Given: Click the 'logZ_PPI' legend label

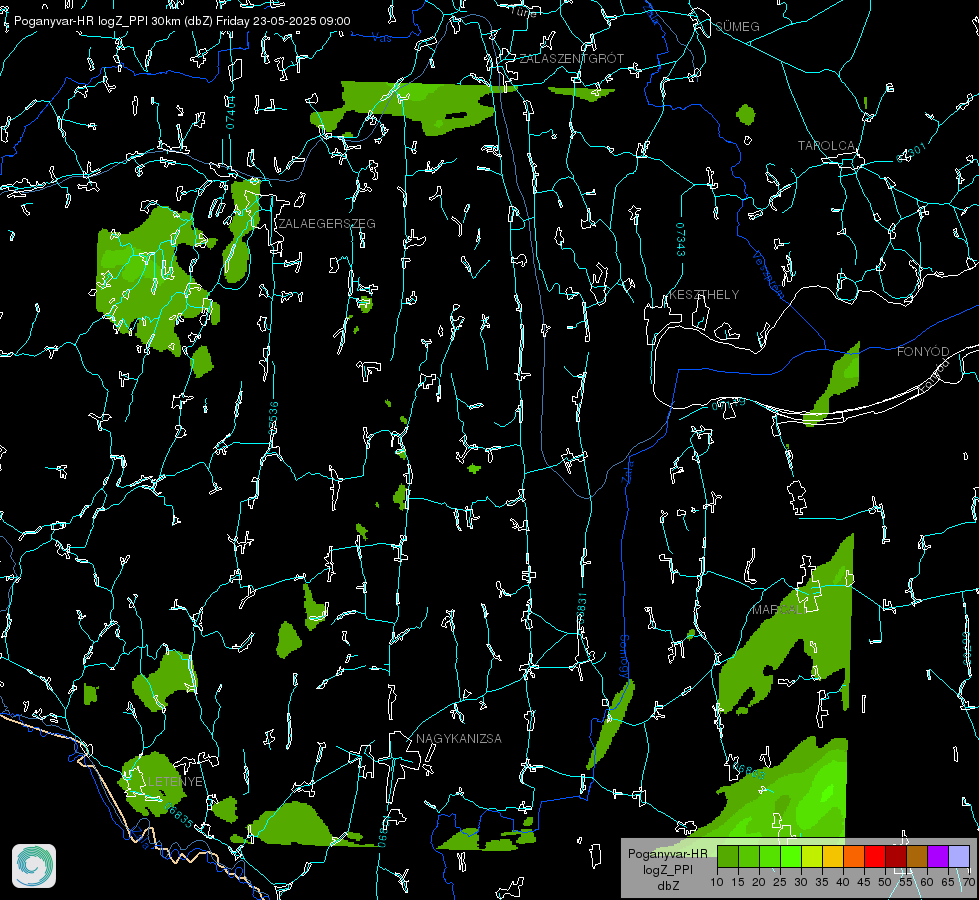Looking at the screenshot, I should point(667,869).
